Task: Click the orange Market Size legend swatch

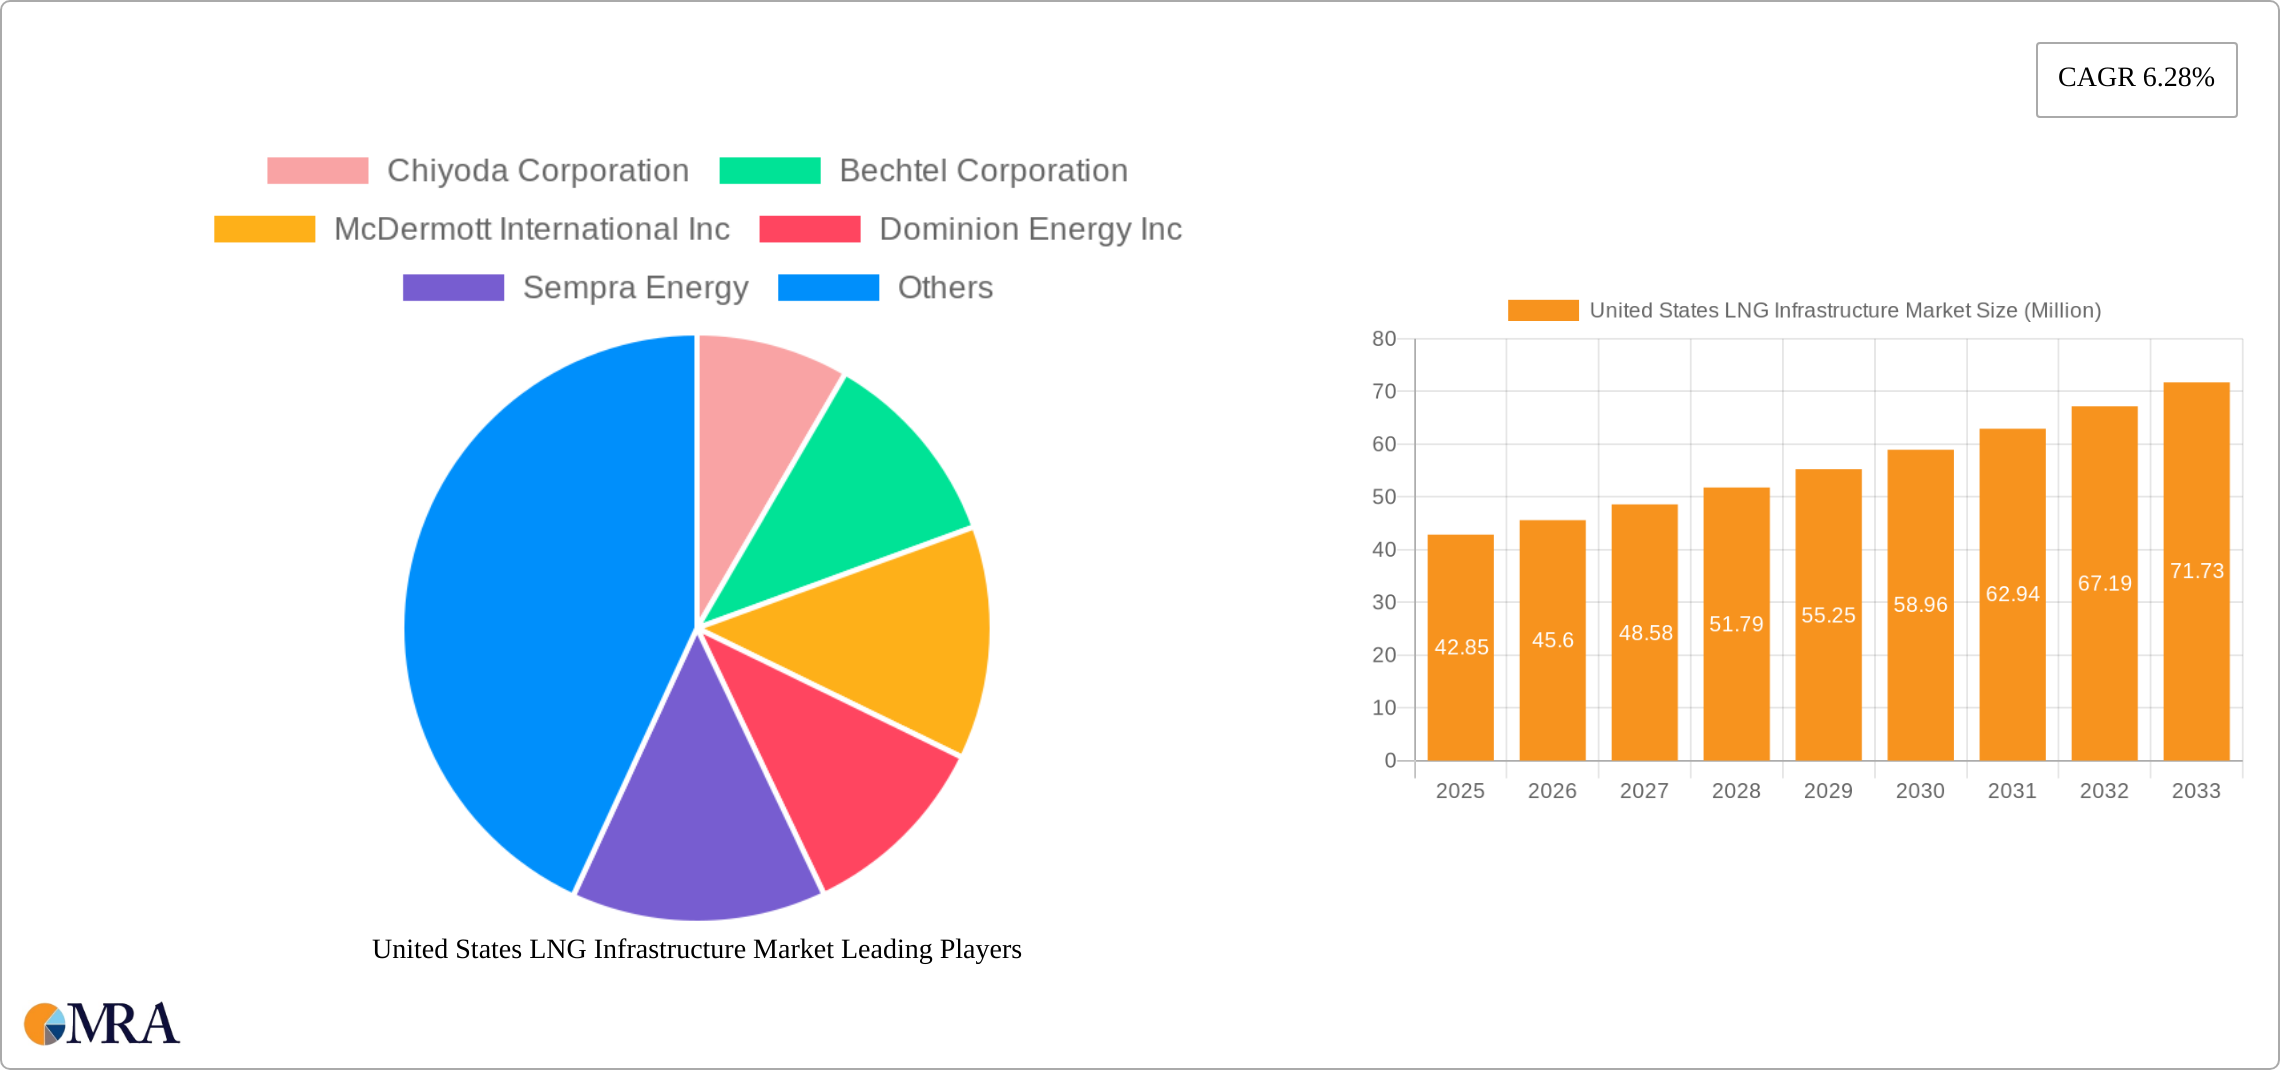Action: tap(1543, 311)
